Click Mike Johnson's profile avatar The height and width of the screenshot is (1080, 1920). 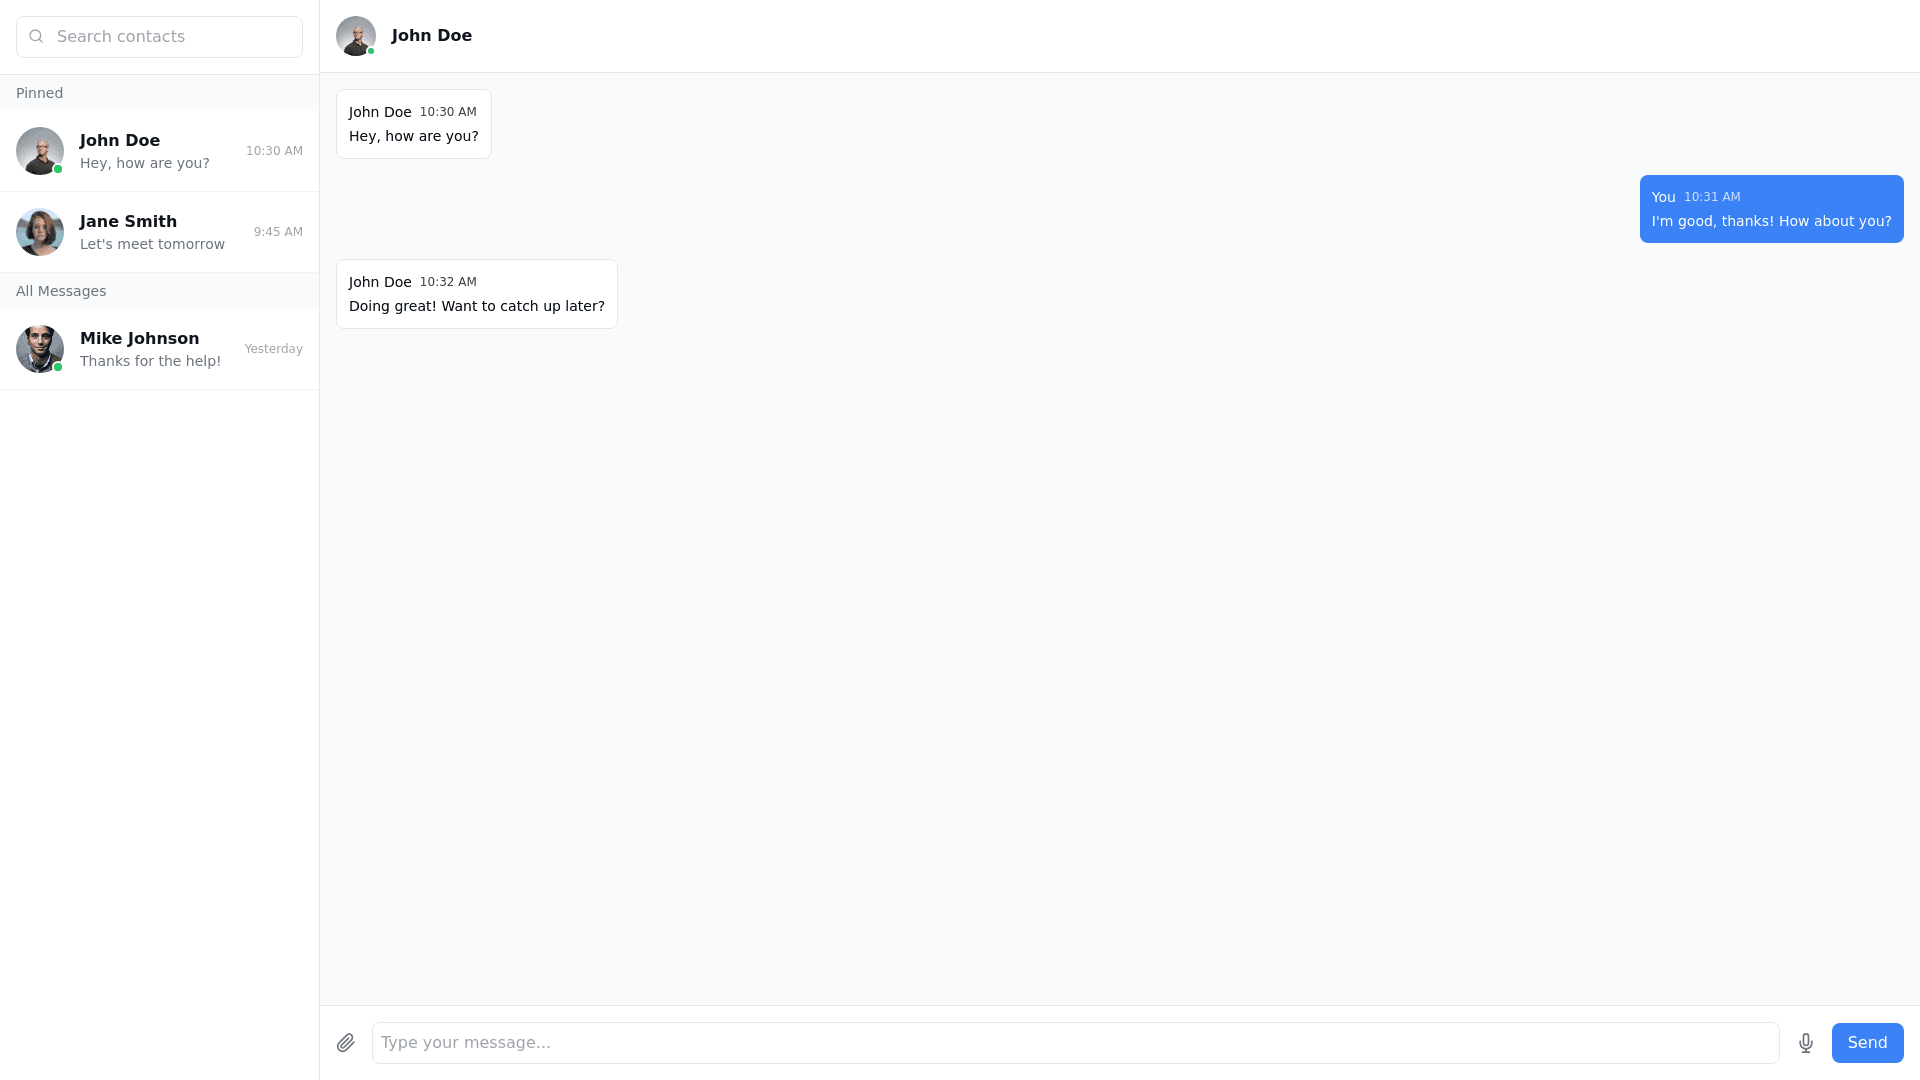coord(40,349)
